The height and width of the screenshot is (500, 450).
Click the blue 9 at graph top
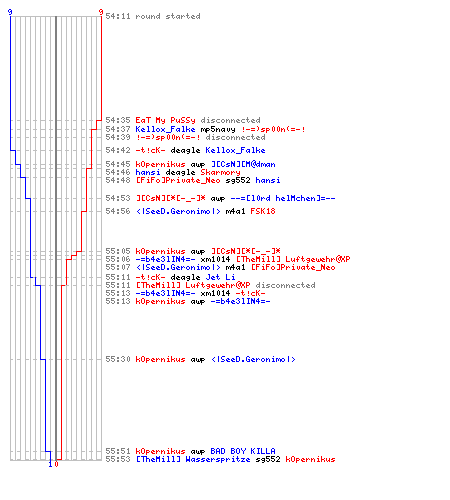pos(10,12)
